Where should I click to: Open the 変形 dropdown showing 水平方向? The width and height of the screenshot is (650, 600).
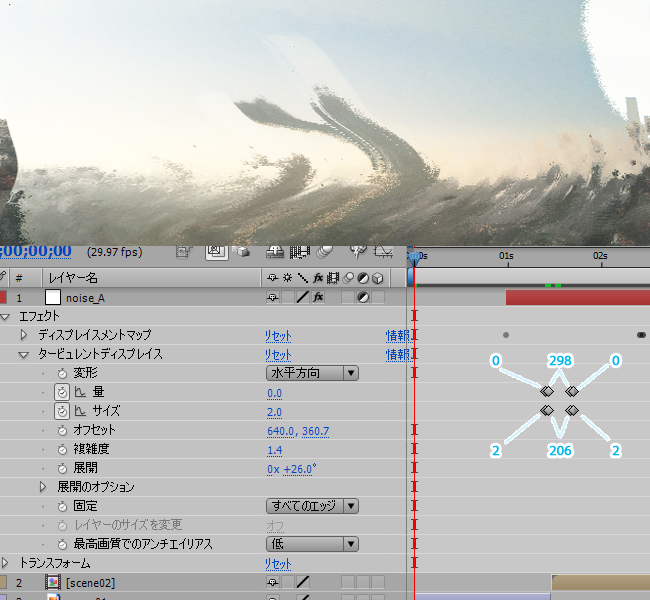click(311, 373)
